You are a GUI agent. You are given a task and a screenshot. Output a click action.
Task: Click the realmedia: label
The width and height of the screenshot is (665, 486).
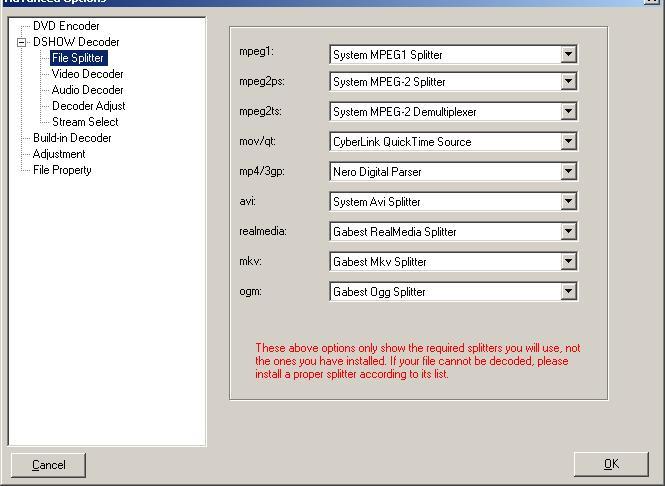pos(263,231)
